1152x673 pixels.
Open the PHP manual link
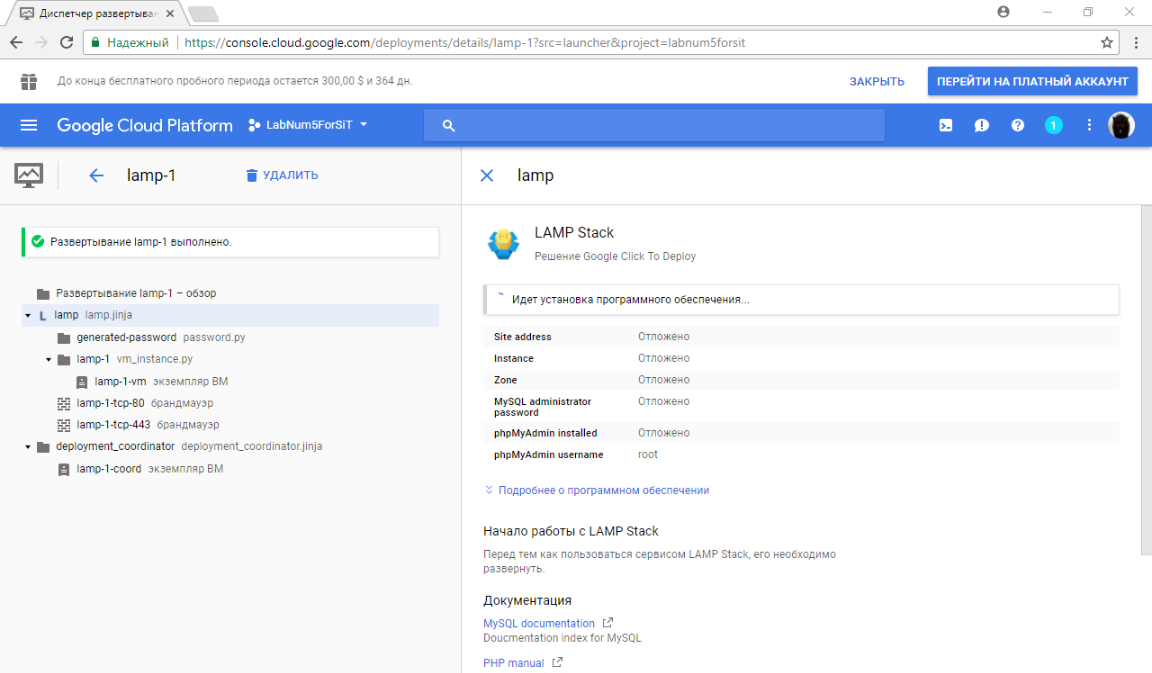(514, 663)
